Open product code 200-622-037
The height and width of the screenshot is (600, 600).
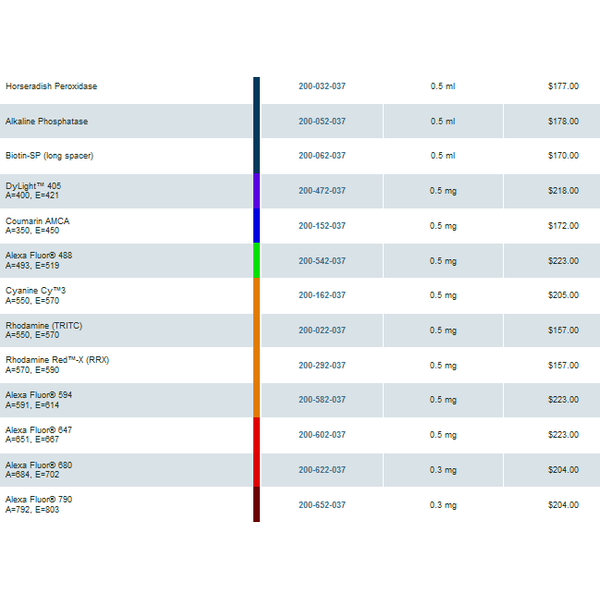coord(322,470)
